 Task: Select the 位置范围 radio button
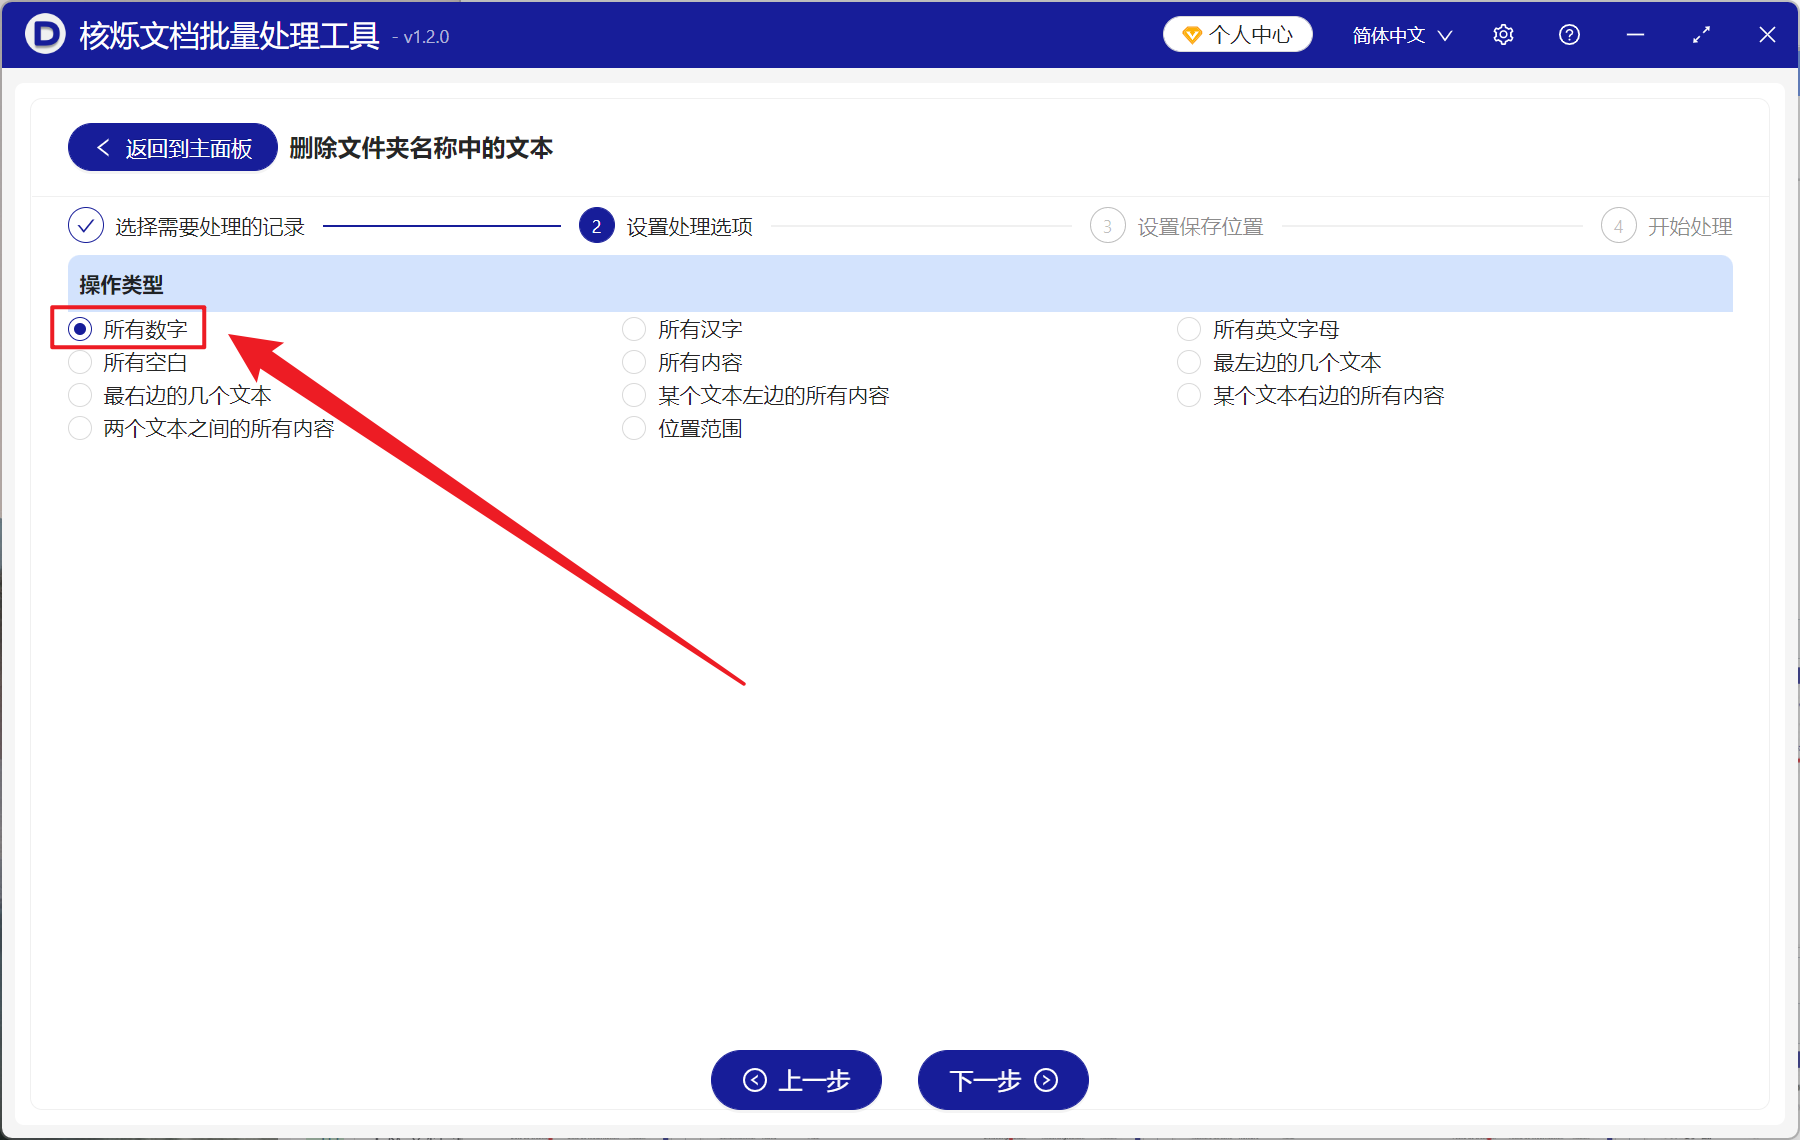634,428
